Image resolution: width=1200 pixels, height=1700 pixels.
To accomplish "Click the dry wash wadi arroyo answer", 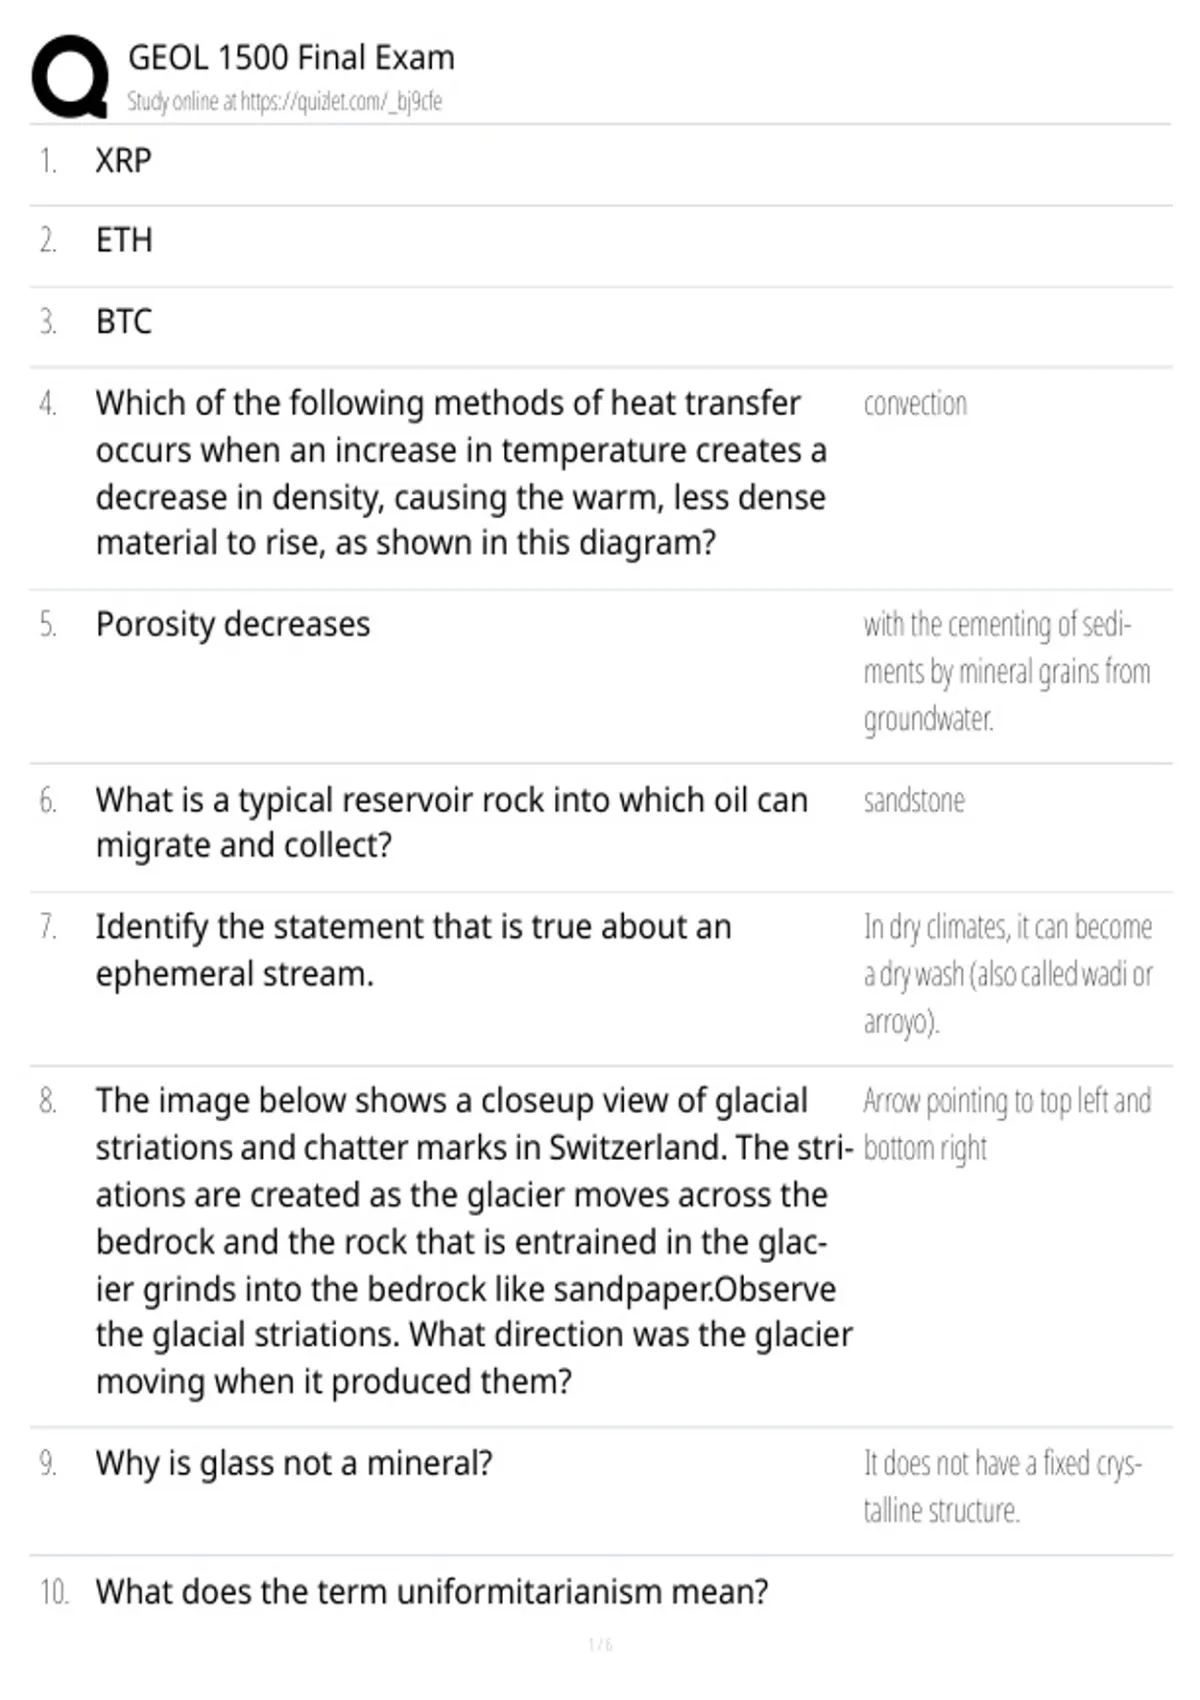I will [1008, 973].
